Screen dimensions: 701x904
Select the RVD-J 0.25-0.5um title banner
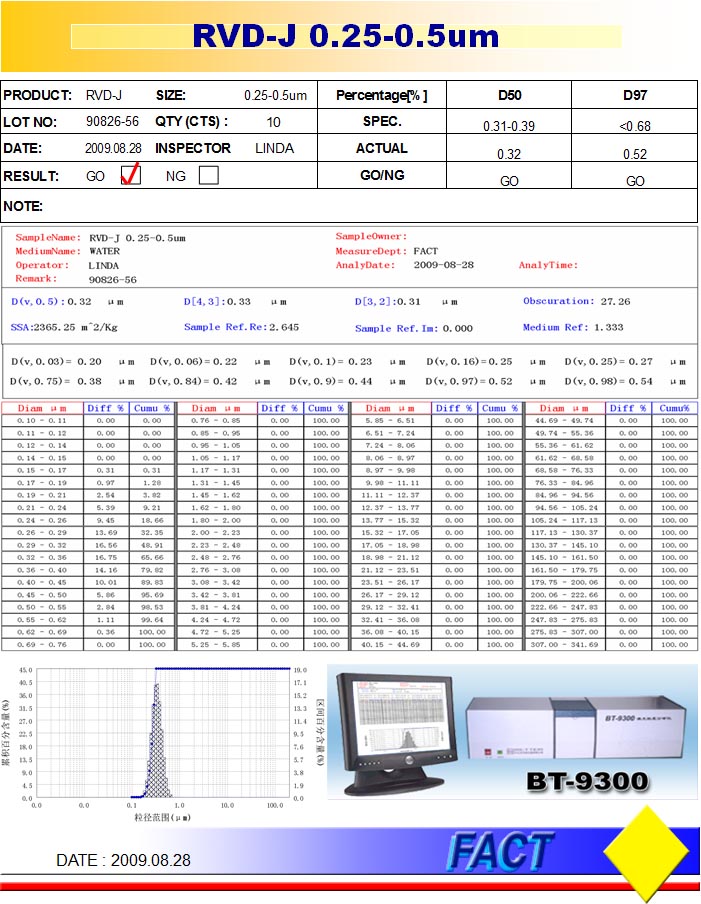click(x=346, y=36)
